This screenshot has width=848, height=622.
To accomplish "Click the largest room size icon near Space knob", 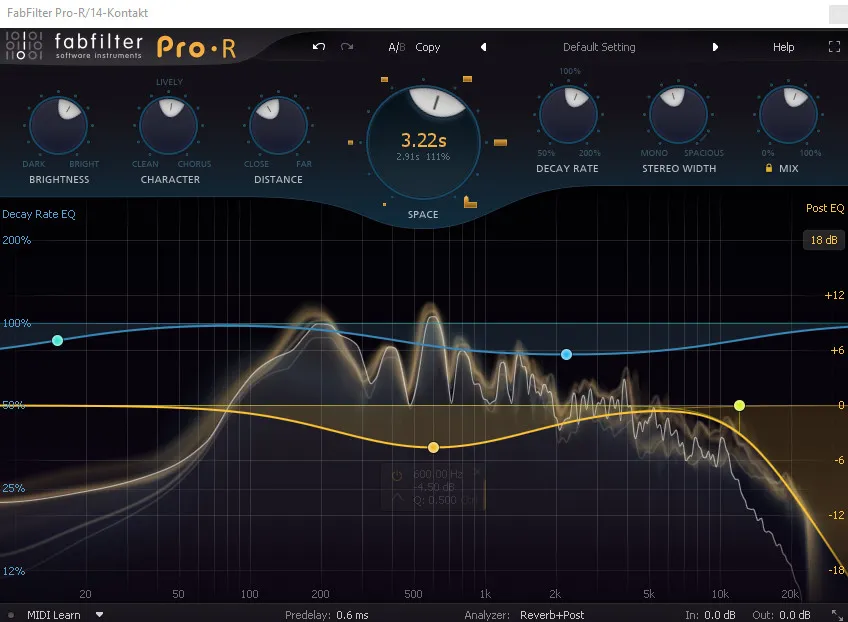I will pos(471,203).
